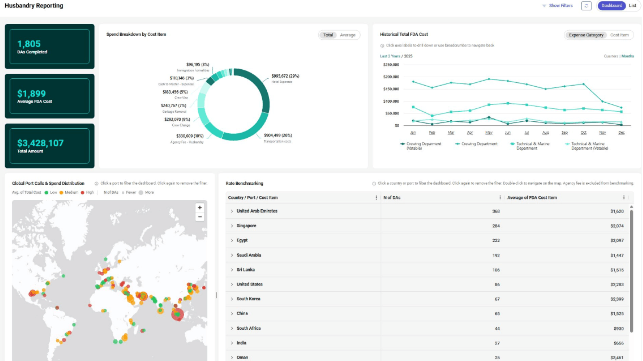Click the Average FDA Cost $1,899 card

coord(50,96)
